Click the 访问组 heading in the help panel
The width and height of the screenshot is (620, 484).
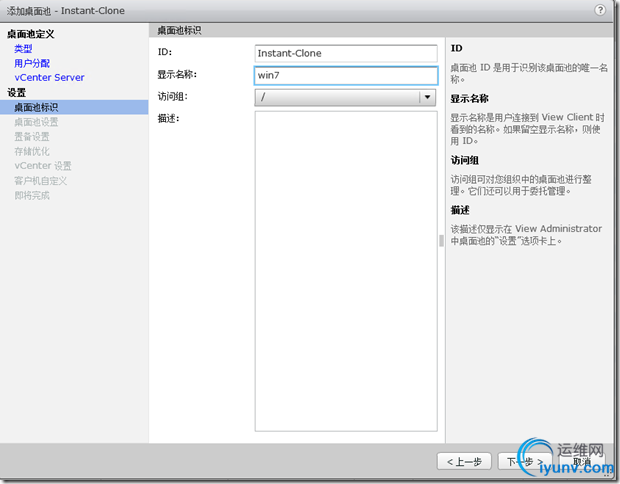(465, 160)
